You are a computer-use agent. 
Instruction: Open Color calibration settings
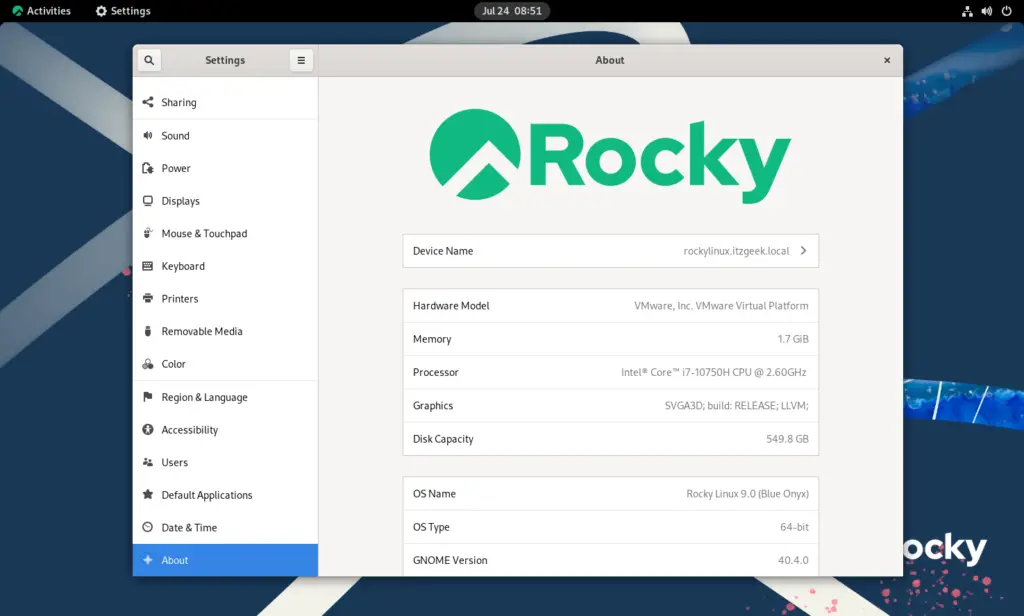175,364
